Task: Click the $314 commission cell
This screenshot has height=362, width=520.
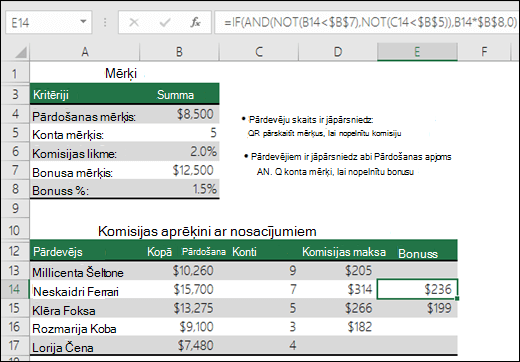Action: [x=338, y=290]
